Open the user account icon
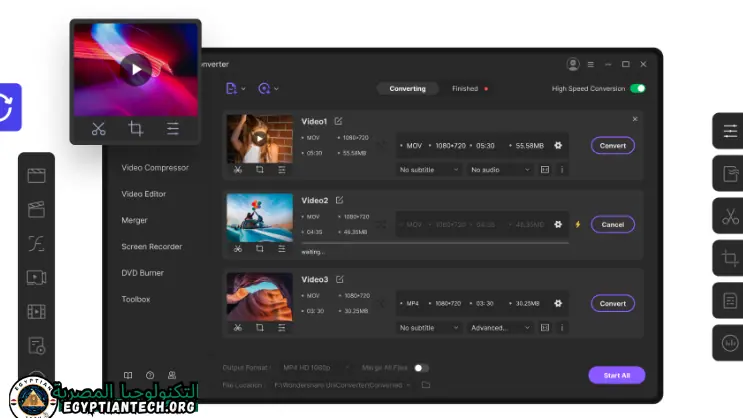 (x=573, y=64)
